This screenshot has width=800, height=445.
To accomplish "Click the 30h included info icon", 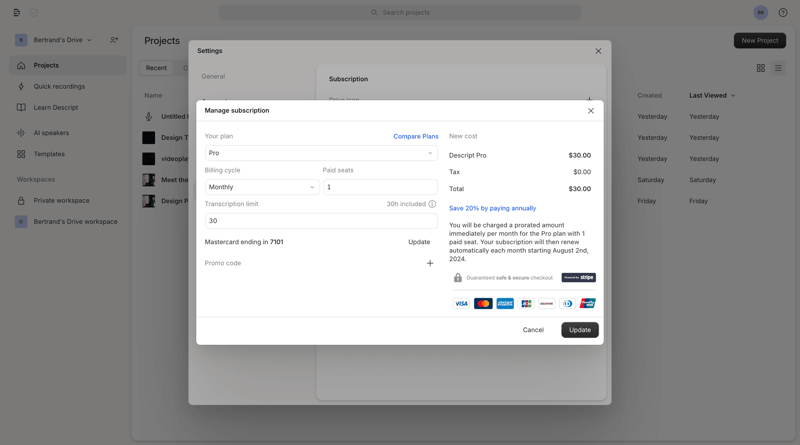I will tap(432, 204).
